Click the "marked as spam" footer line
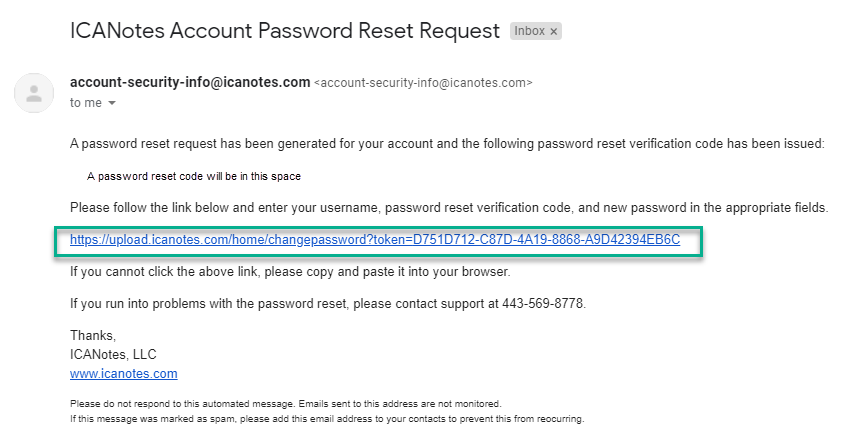The width and height of the screenshot is (858, 441). pyautogui.click(x=326, y=418)
